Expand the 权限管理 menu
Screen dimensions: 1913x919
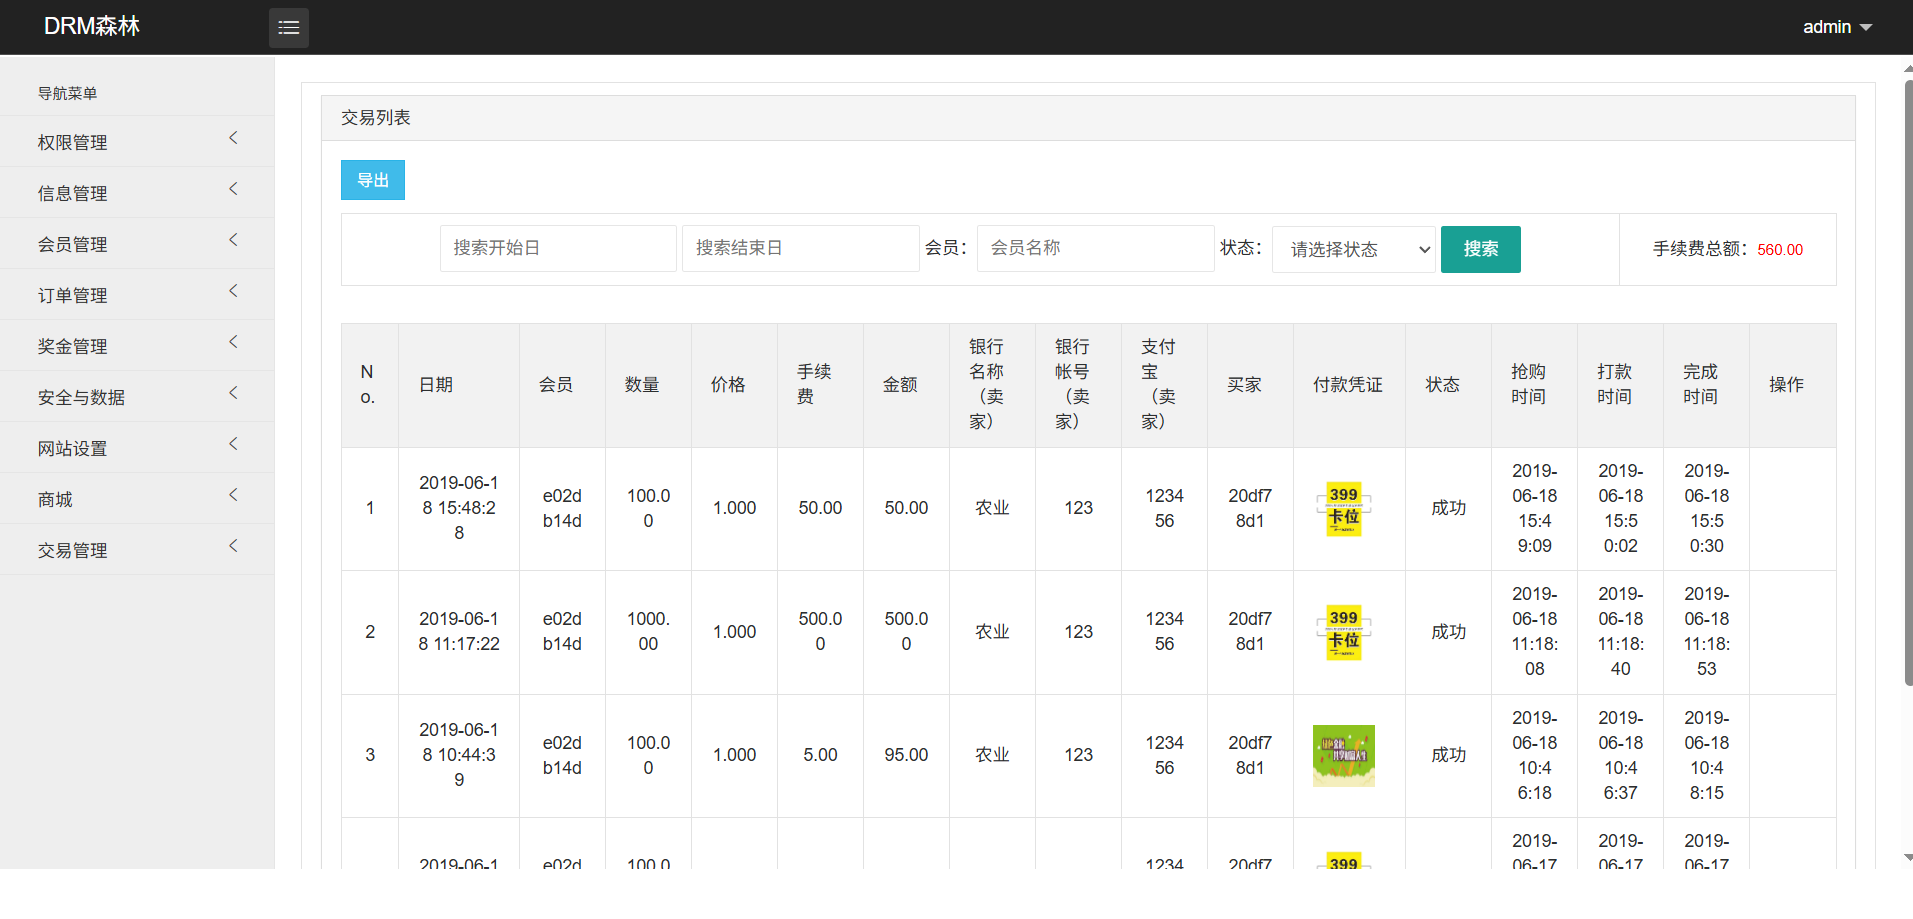137,142
